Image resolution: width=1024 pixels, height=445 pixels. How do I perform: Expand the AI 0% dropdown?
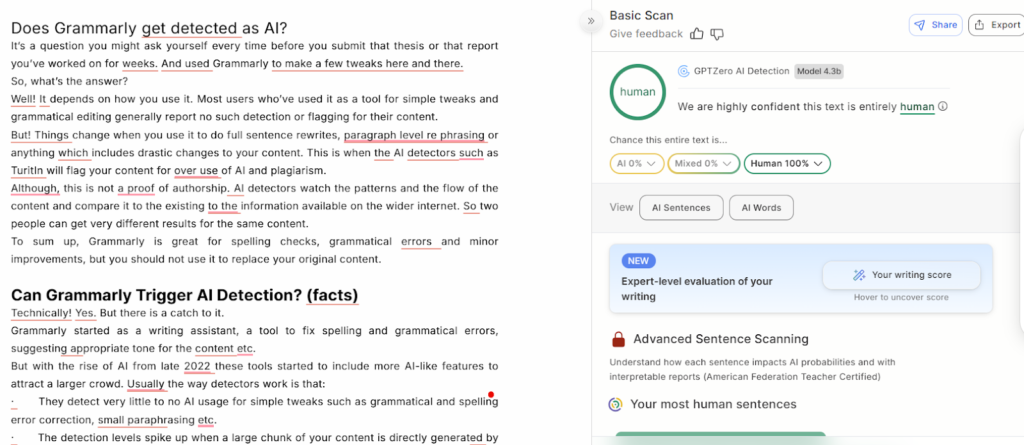(637, 163)
